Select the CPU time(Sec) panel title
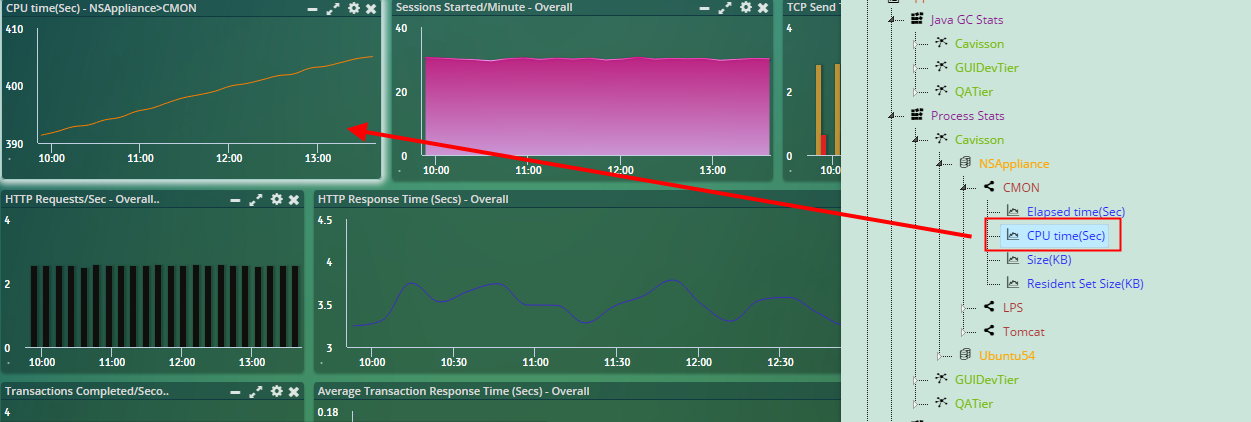Viewport: 1251px width, 422px height. (x=102, y=8)
